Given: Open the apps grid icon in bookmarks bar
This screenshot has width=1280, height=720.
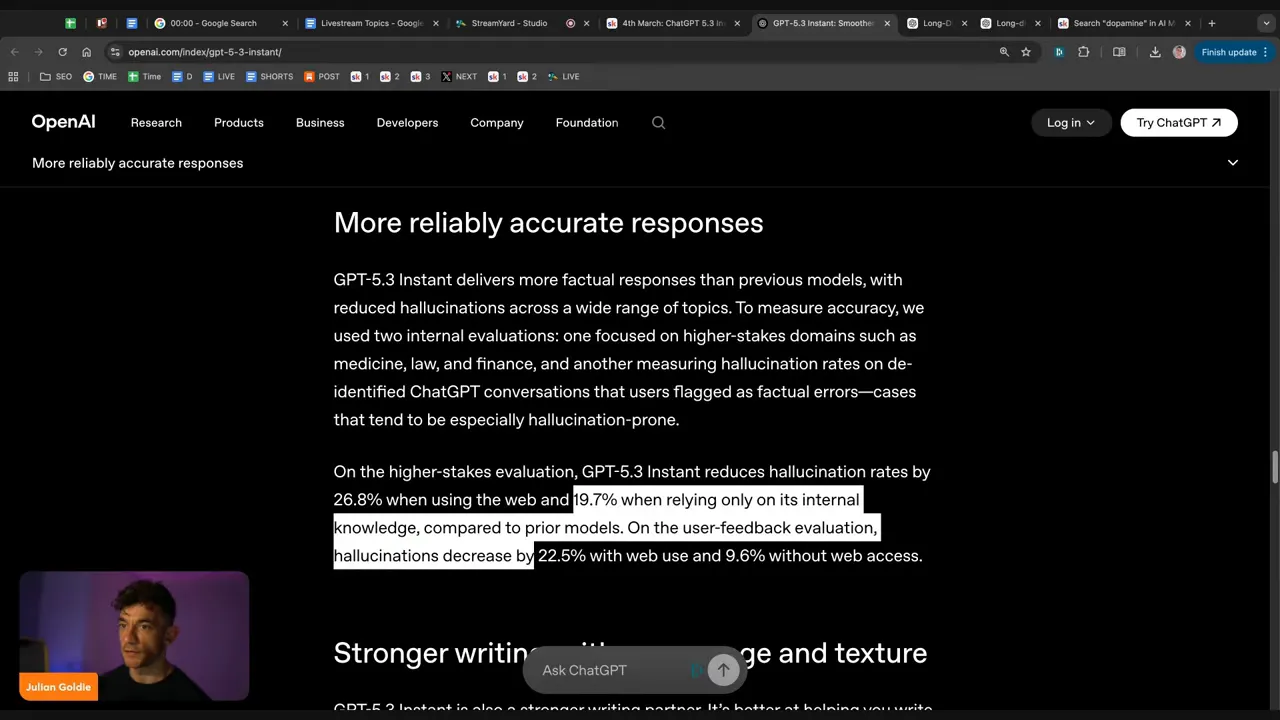Looking at the screenshot, I should [13, 76].
